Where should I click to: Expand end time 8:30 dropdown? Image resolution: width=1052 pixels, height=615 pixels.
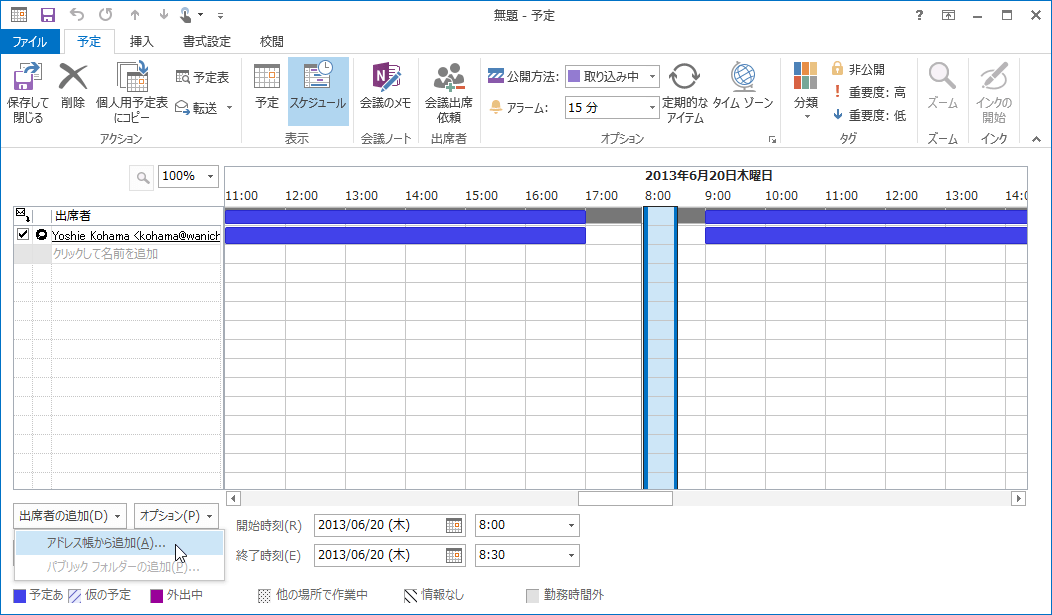tap(572, 555)
